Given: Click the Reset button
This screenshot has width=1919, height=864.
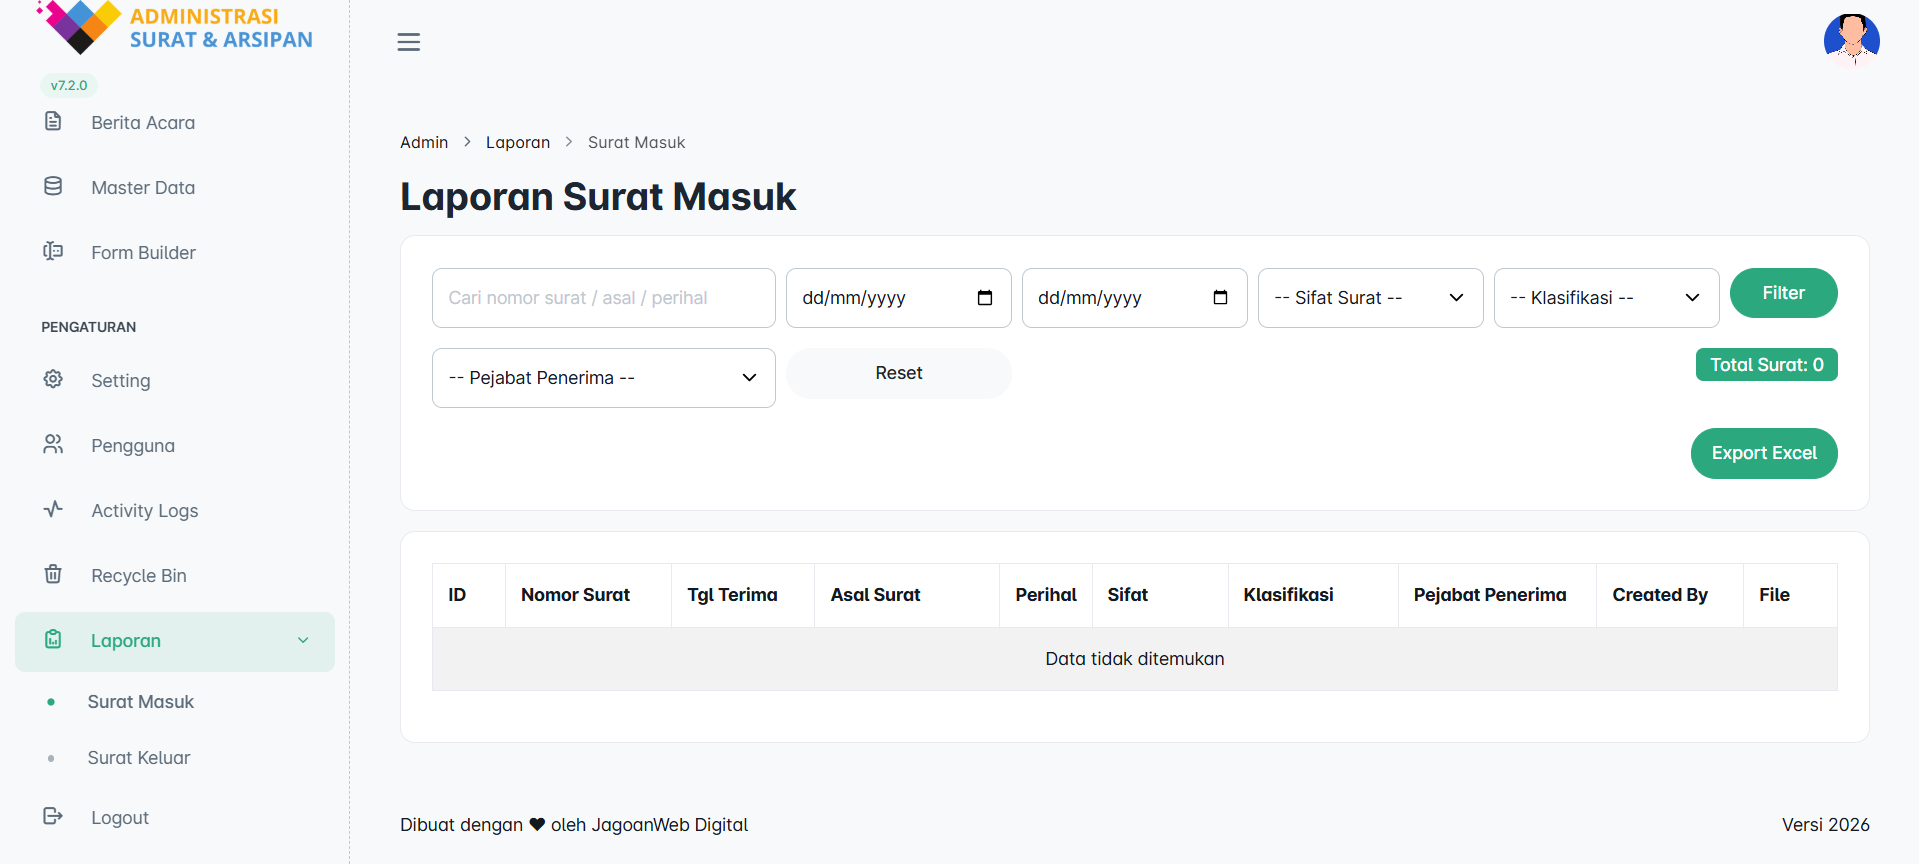Looking at the screenshot, I should click(x=898, y=373).
